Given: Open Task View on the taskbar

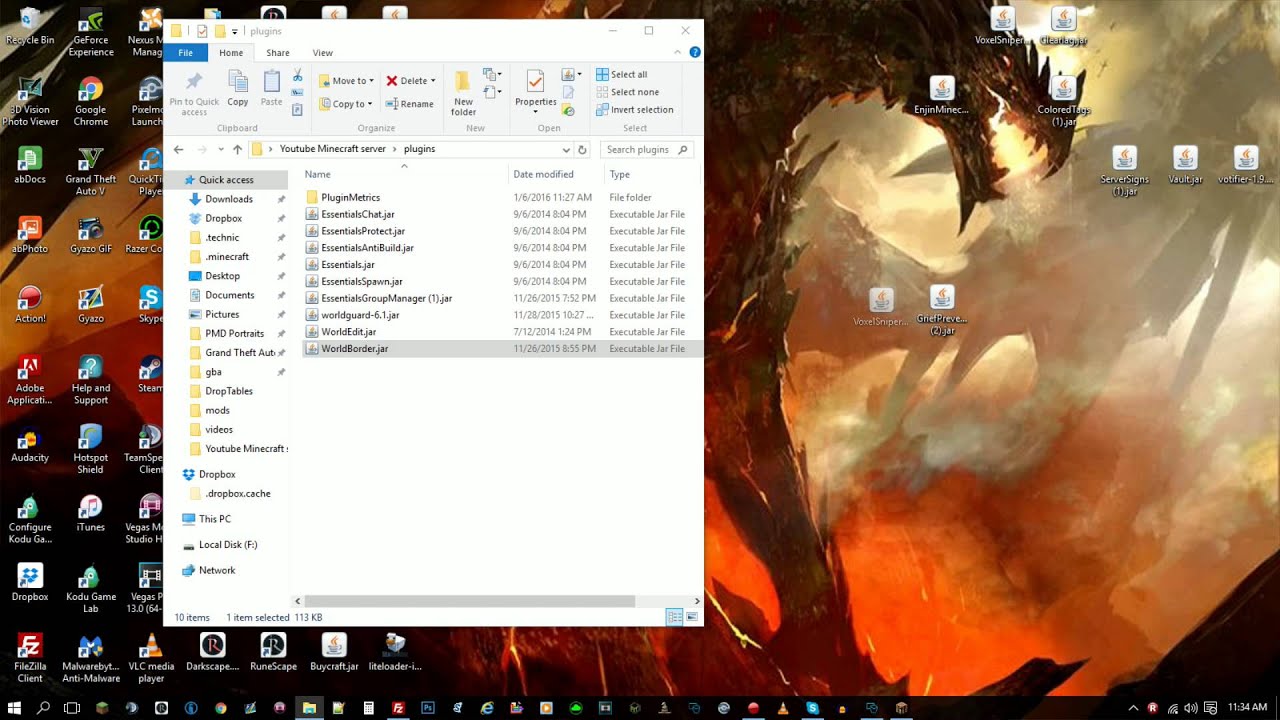Looking at the screenshot, I should point(72,708).
